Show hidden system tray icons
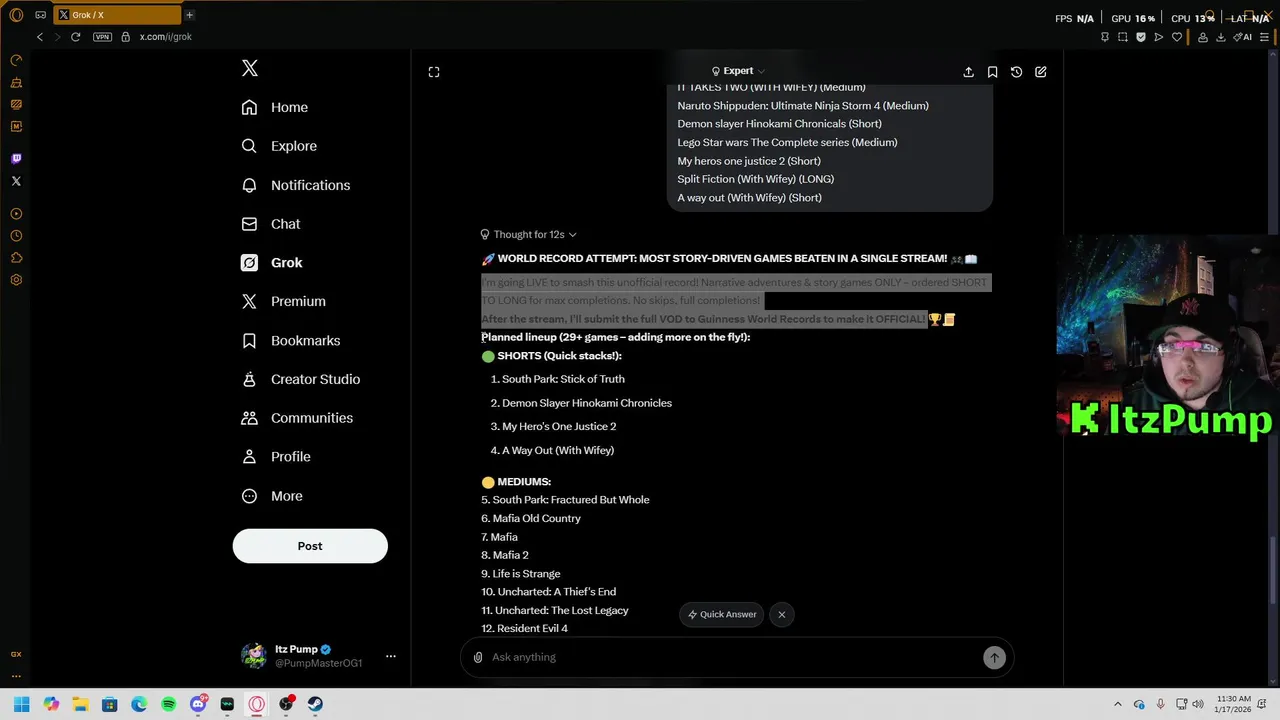Screen dimensions: 1280x720 tap(1118, 704)
